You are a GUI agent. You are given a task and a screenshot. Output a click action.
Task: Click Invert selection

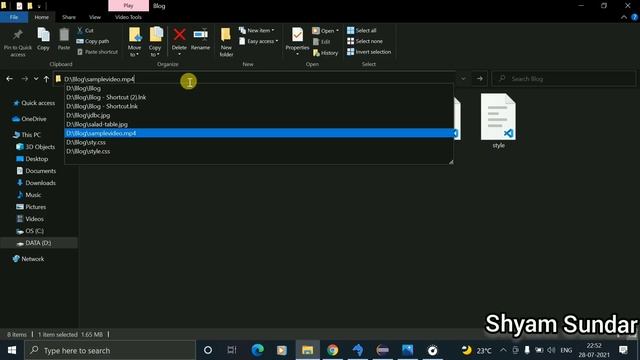(369, 52)
